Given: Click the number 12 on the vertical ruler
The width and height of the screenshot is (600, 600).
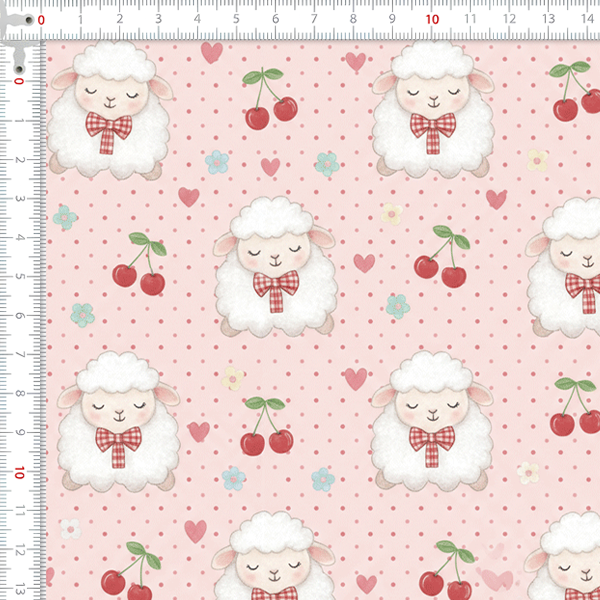Looking at the screenshot, I should (x=19, y=551).
